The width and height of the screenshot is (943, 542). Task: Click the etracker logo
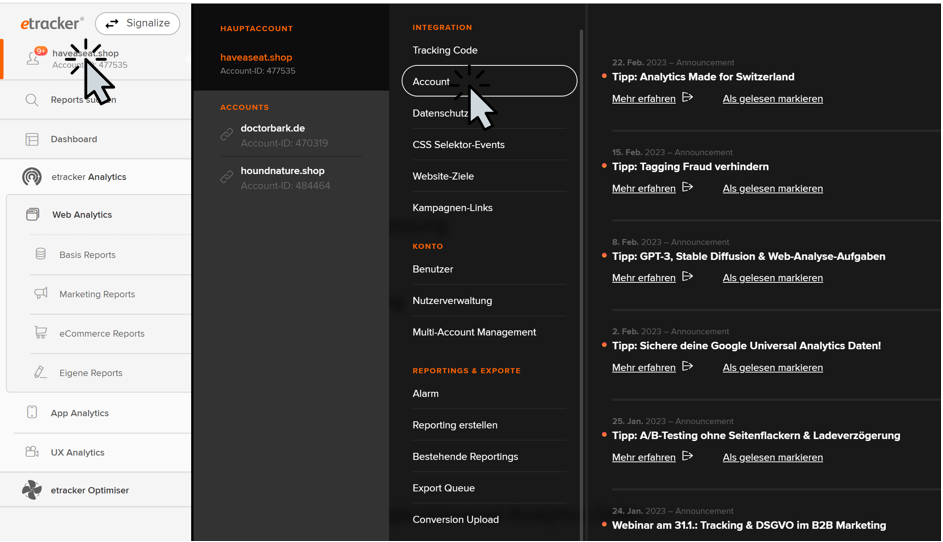pyautogui.click(x=51, y=23)
